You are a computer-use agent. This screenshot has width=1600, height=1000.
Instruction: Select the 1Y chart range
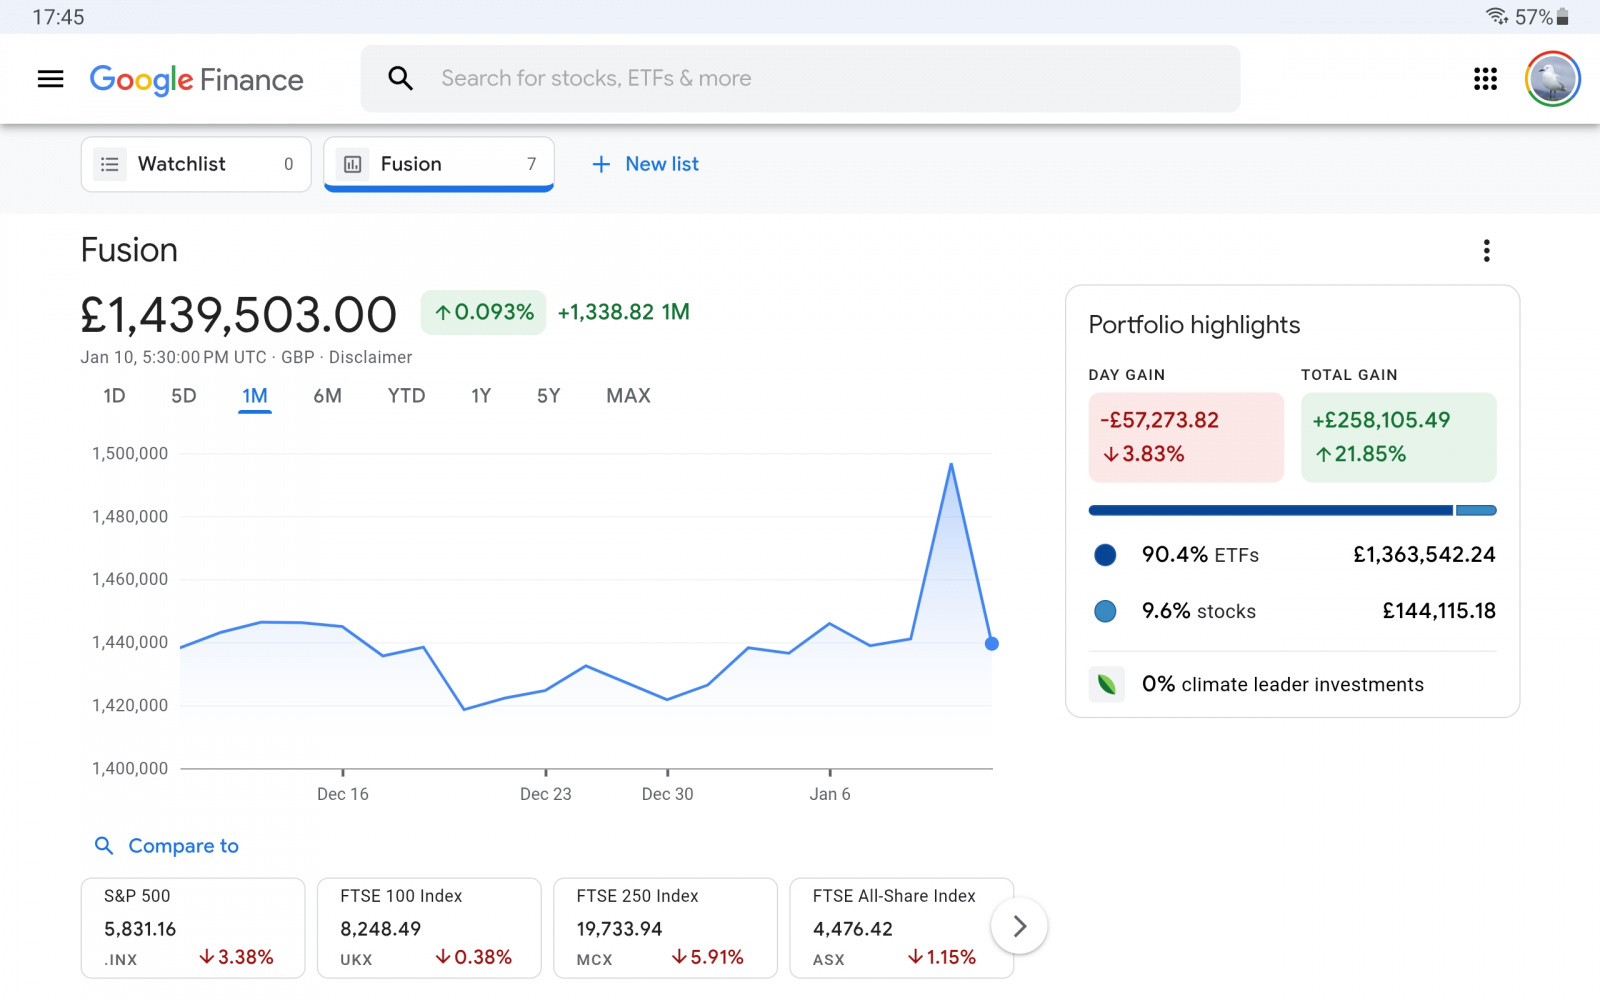(x=481, y=396)
